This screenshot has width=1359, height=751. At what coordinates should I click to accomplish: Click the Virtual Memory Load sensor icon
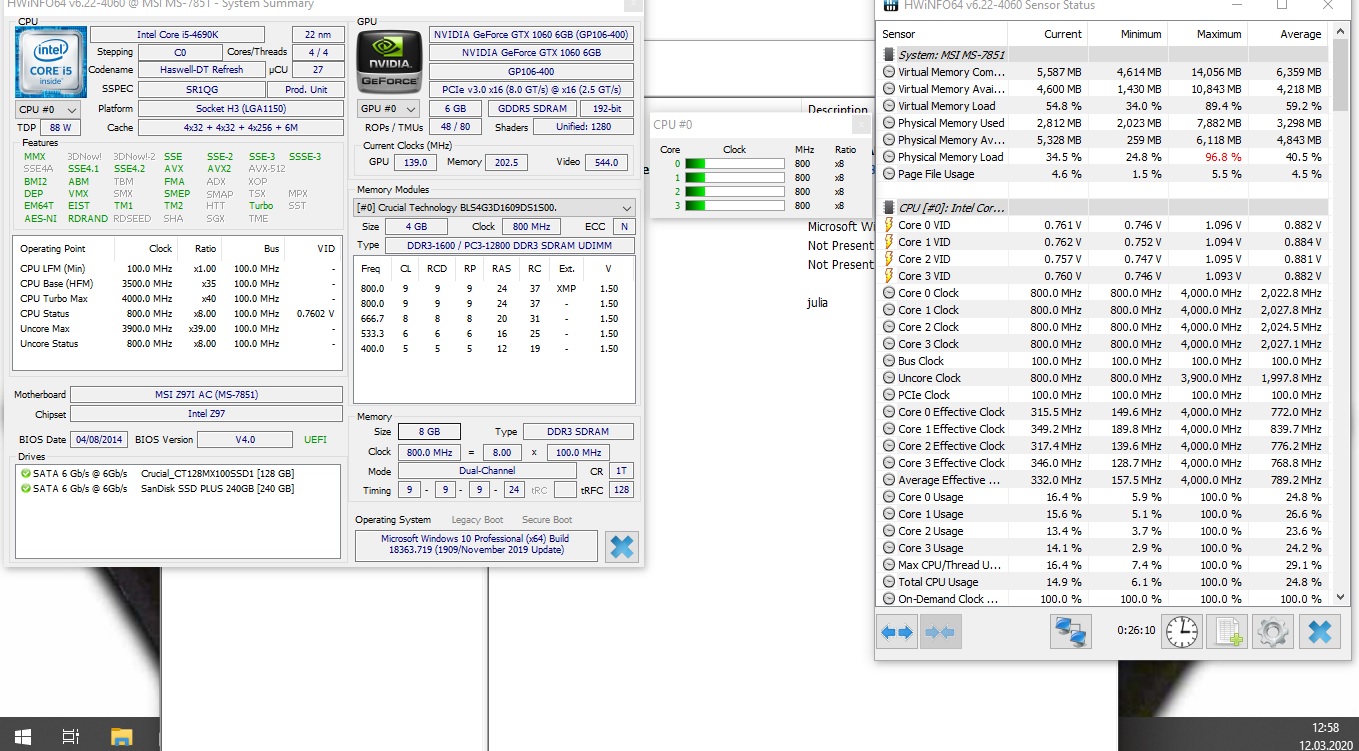tap(889, 106)
